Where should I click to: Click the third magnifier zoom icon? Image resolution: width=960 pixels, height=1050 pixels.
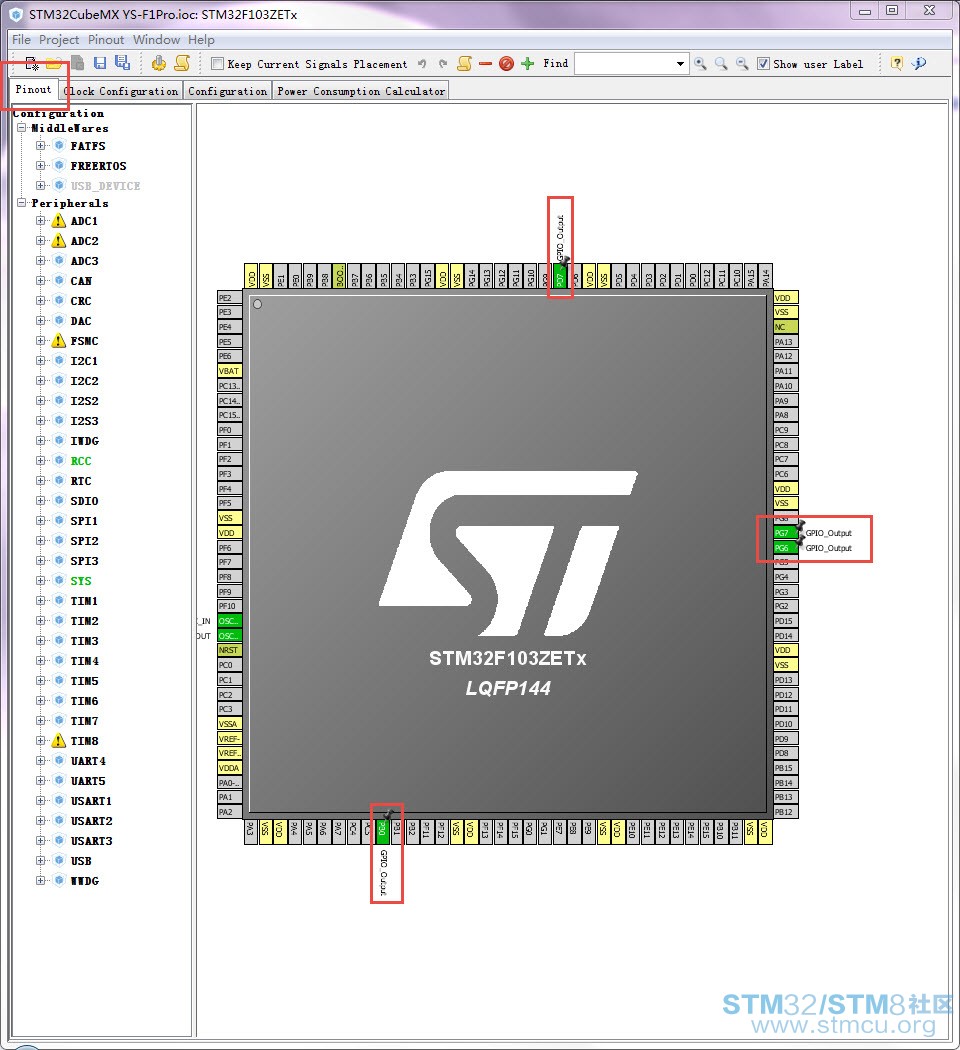(742, 64)
